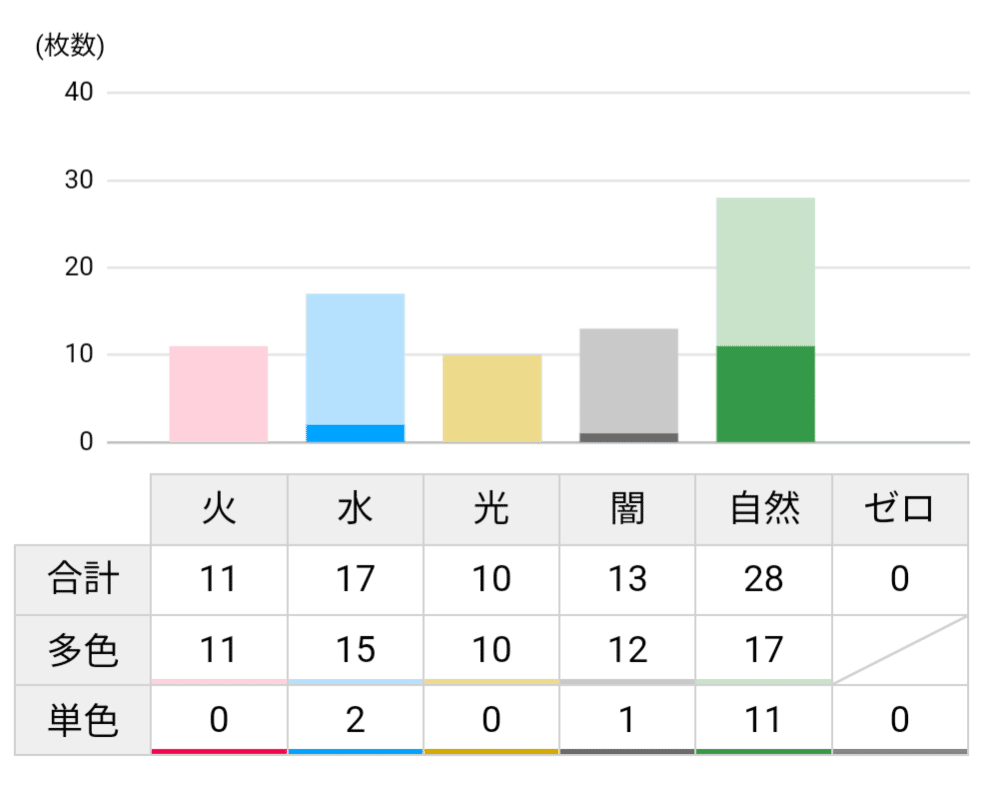Click the light blue 水 multicolor bar segment

pyautogui.click(x=355, y=359)
